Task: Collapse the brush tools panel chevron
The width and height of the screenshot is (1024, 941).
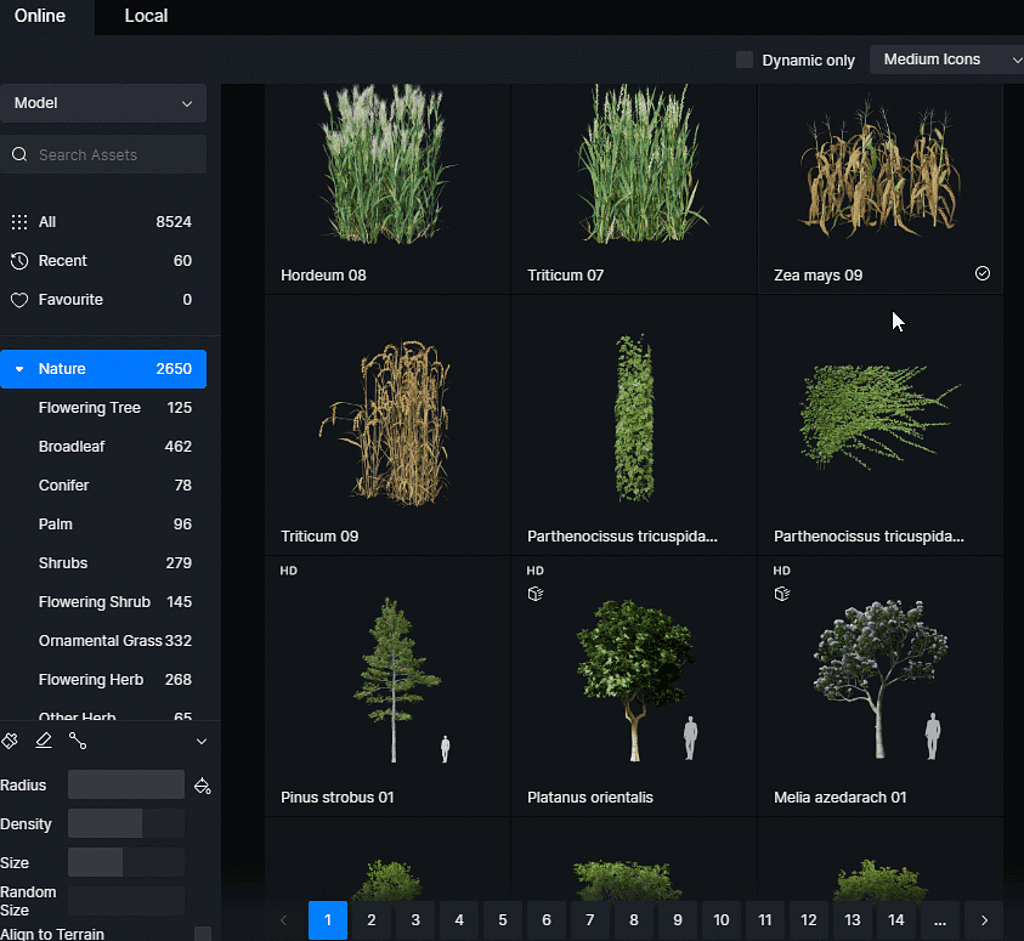Action: [202, 741]
